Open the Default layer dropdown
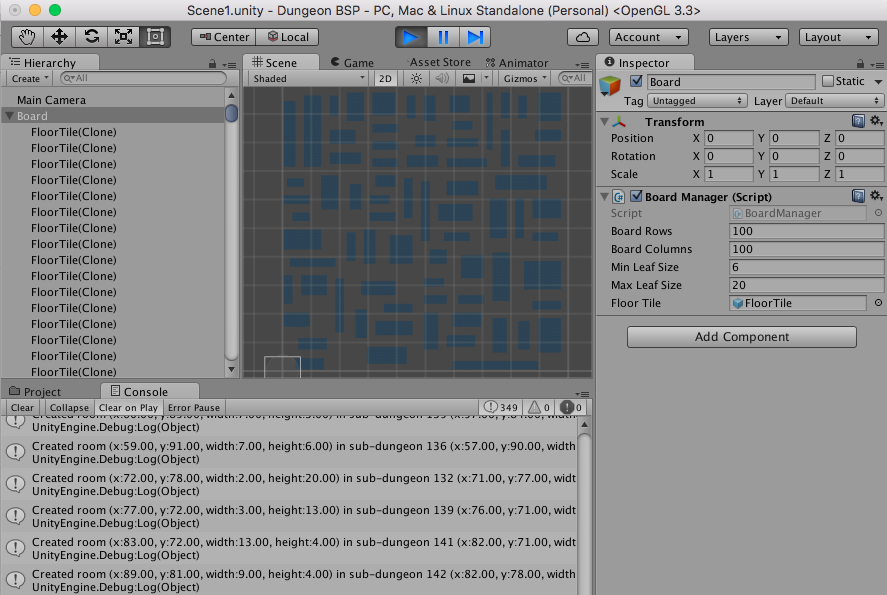 tap(834, 101)
